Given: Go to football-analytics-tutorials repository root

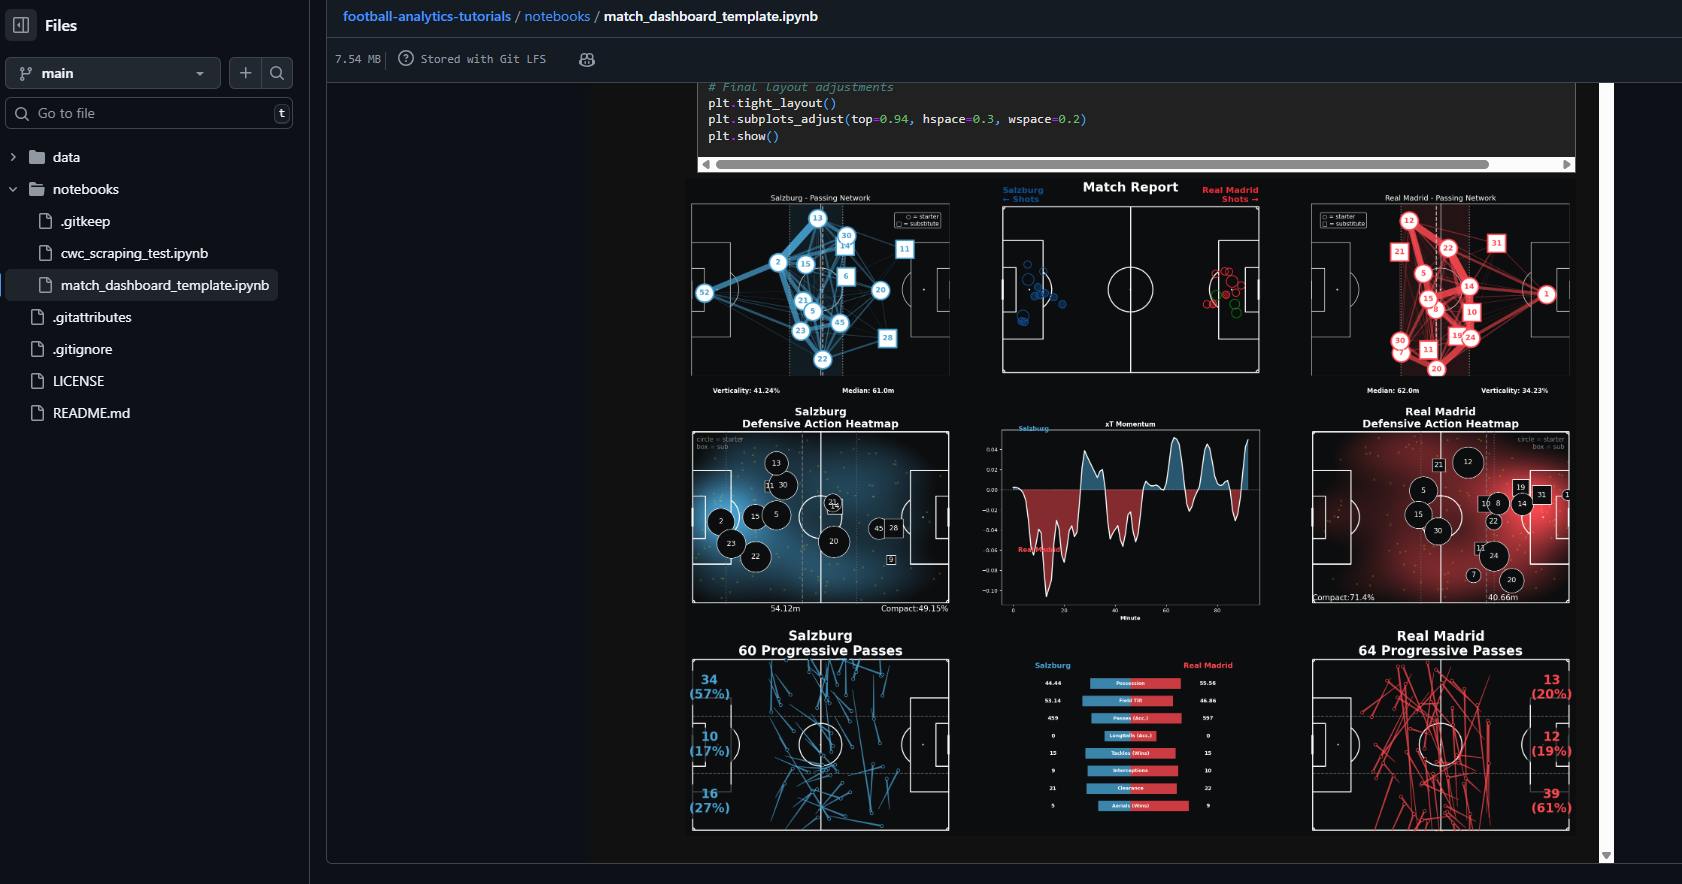Looking at the screenshot, I should [x=426, y=16].
